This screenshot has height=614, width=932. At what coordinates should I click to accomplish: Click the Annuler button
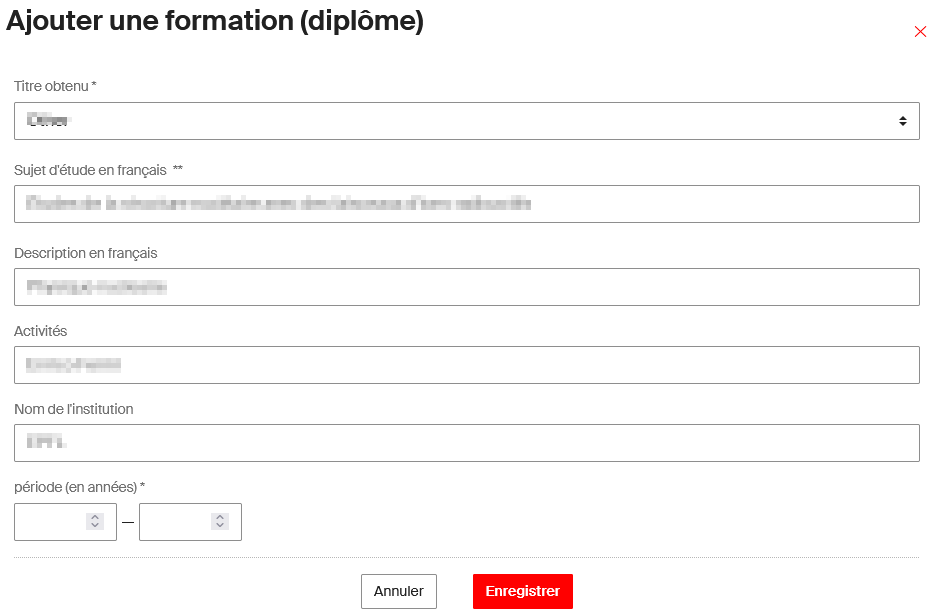point(398,591)
